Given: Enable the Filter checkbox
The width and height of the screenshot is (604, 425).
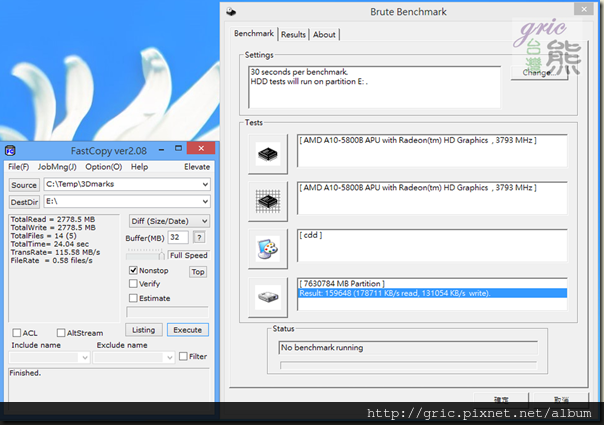Looking at the screenshot, I should pyautogui.click(x=183, y=356).
